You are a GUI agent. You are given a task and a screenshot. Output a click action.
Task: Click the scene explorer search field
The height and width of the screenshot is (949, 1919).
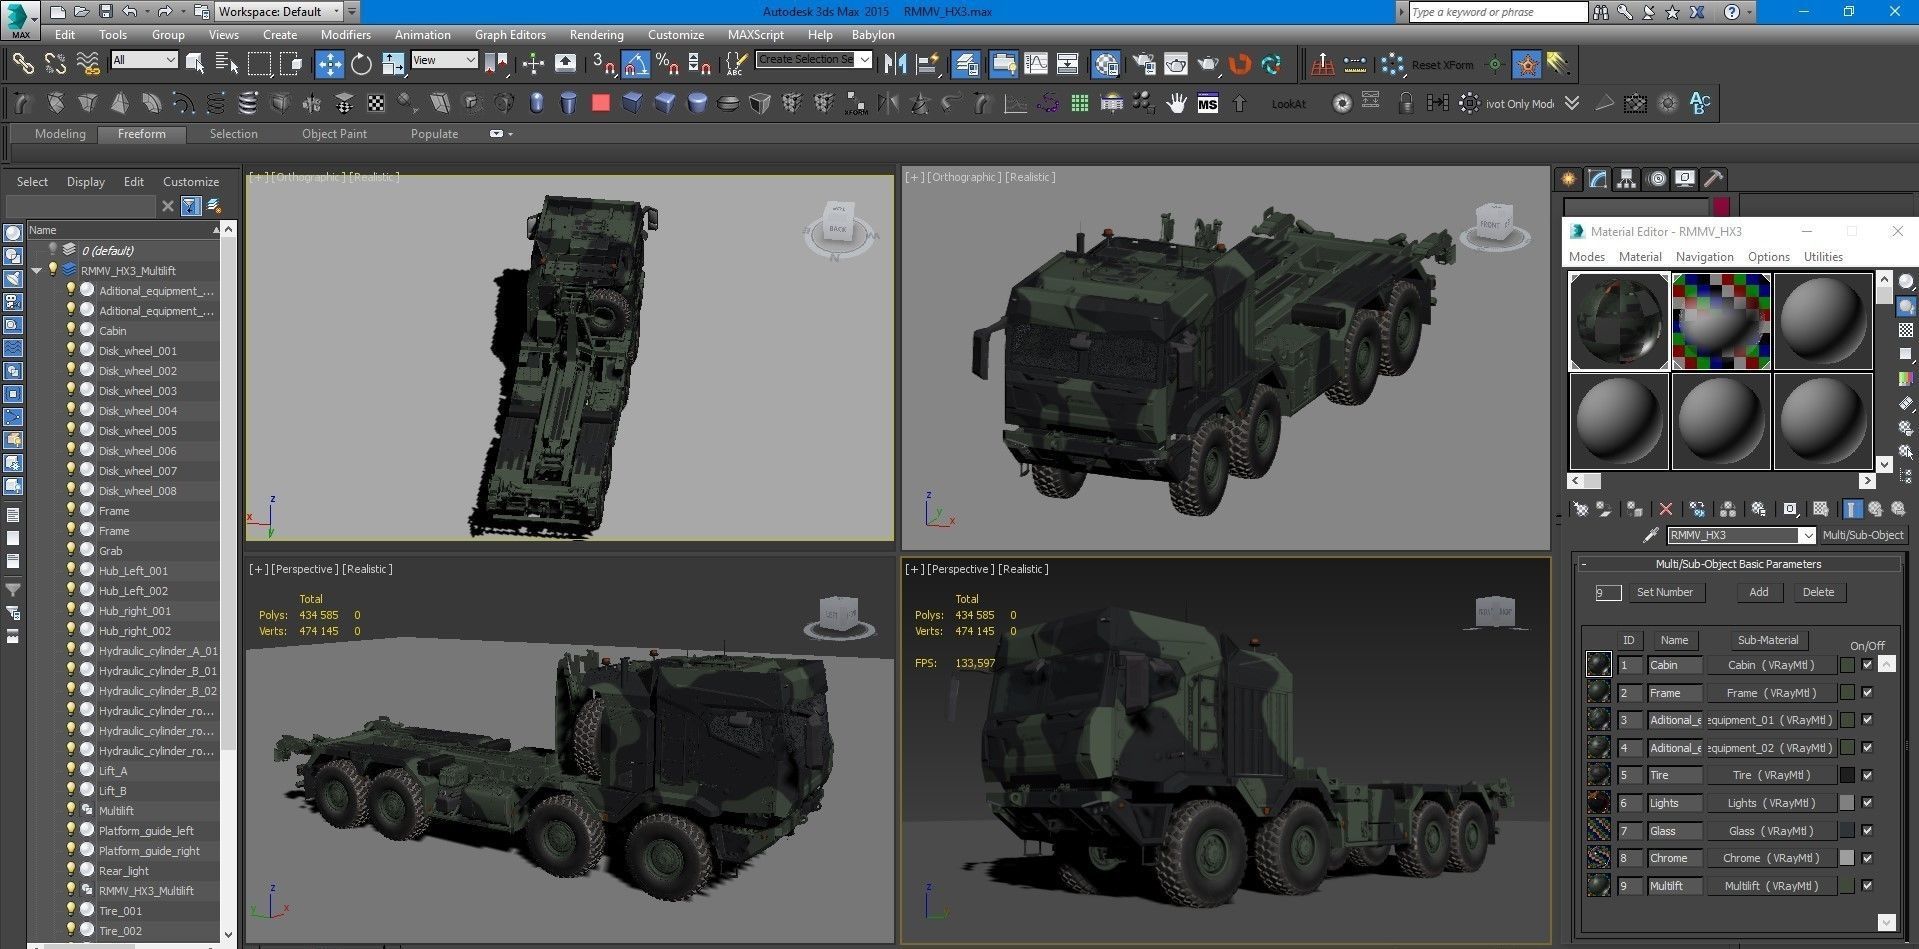[80, 206]
